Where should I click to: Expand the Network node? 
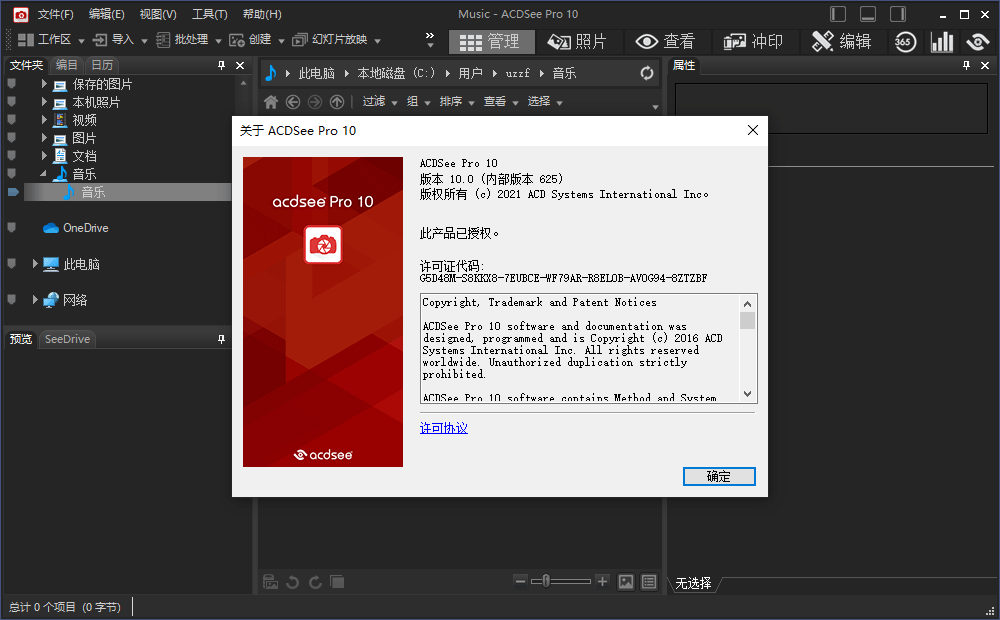coord(35,299)
